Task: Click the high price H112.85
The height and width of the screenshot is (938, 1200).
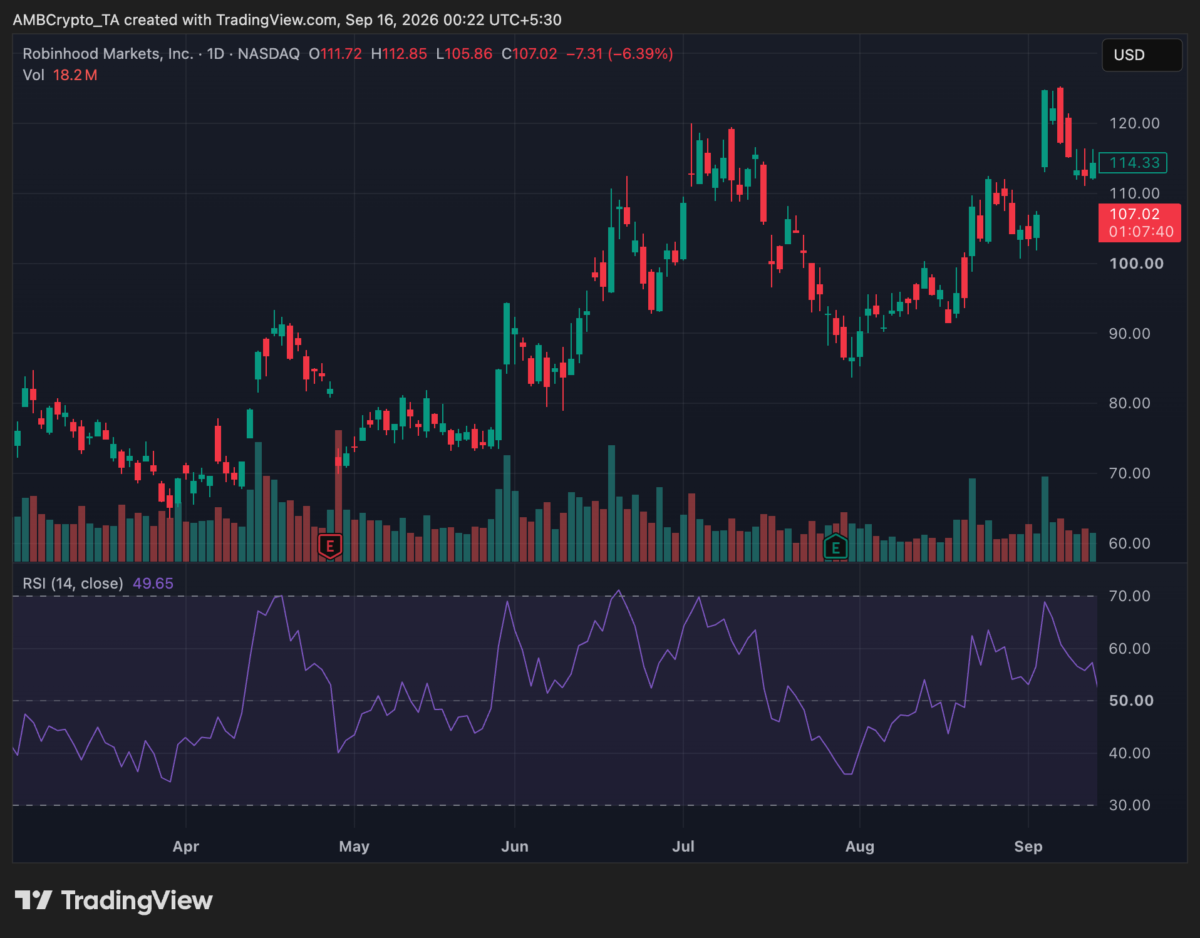Action: click(400, 54)
